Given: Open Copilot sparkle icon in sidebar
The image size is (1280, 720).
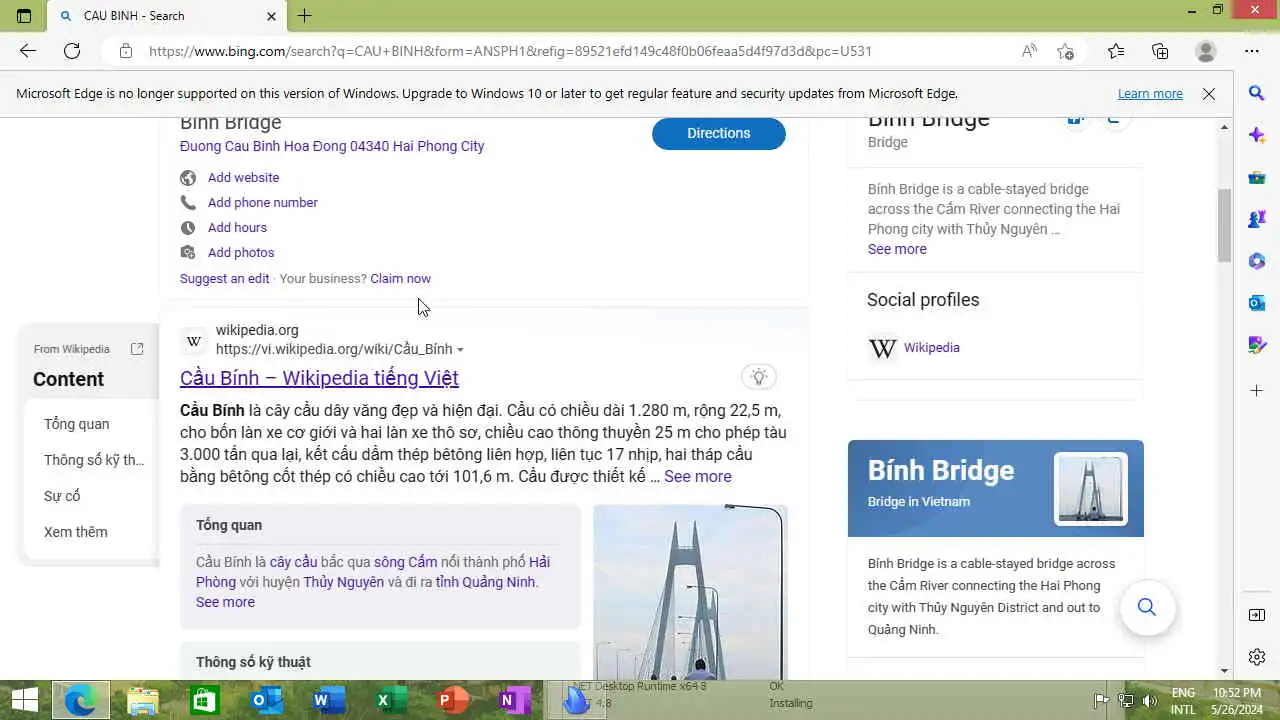Looking at the screenshot, I should click(1257, 135).
